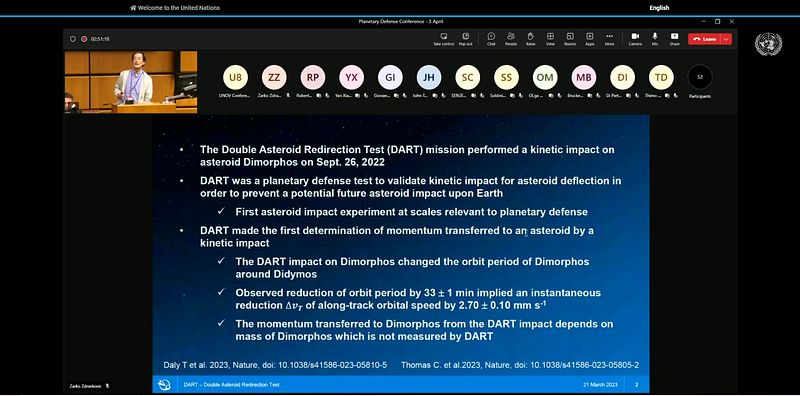Screen dimensions: 800x396
Task: Click the OM participant avatar
Action: pos(545,78)
